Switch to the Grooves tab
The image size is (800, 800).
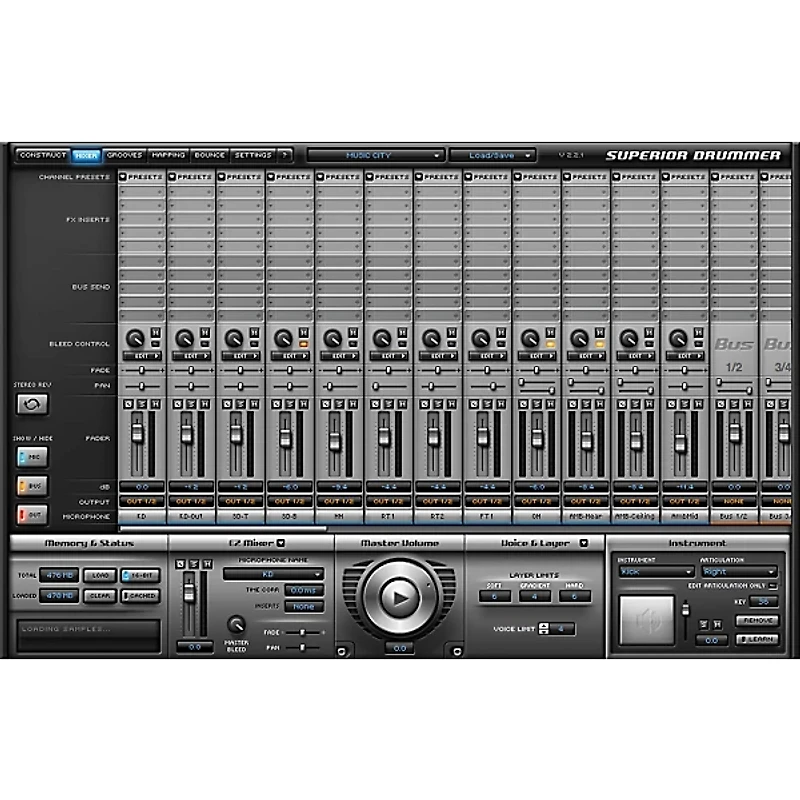(124, 155)
